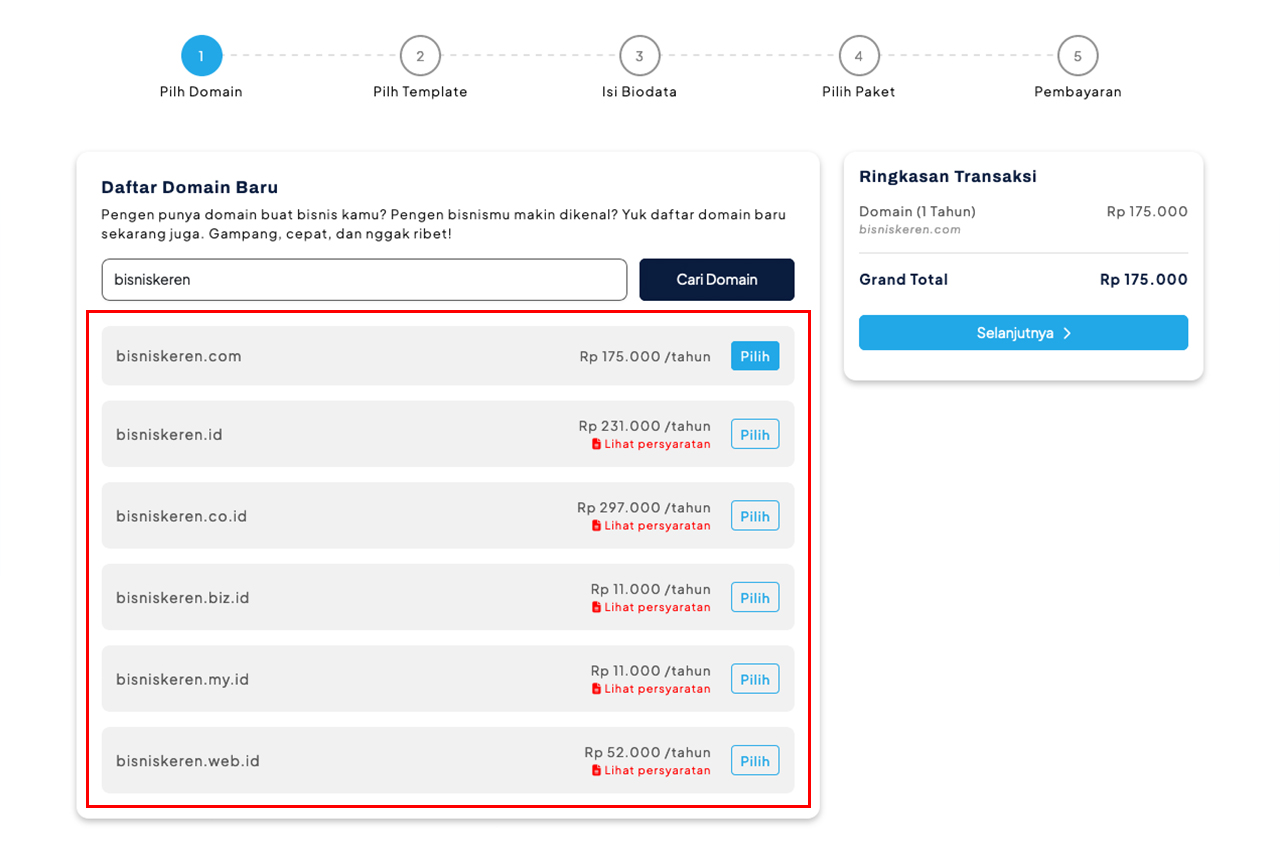Click the chevron arrow on Selanjutnya button
The height and width of the screenshot is (853, 1280).
[1067, 333]
